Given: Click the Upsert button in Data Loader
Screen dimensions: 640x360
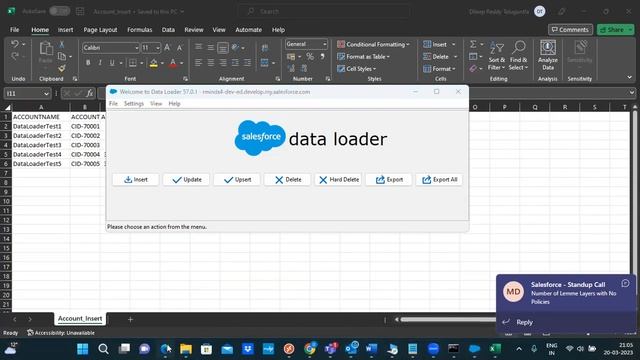Looking at the screenshot, I should coord(237,180).
